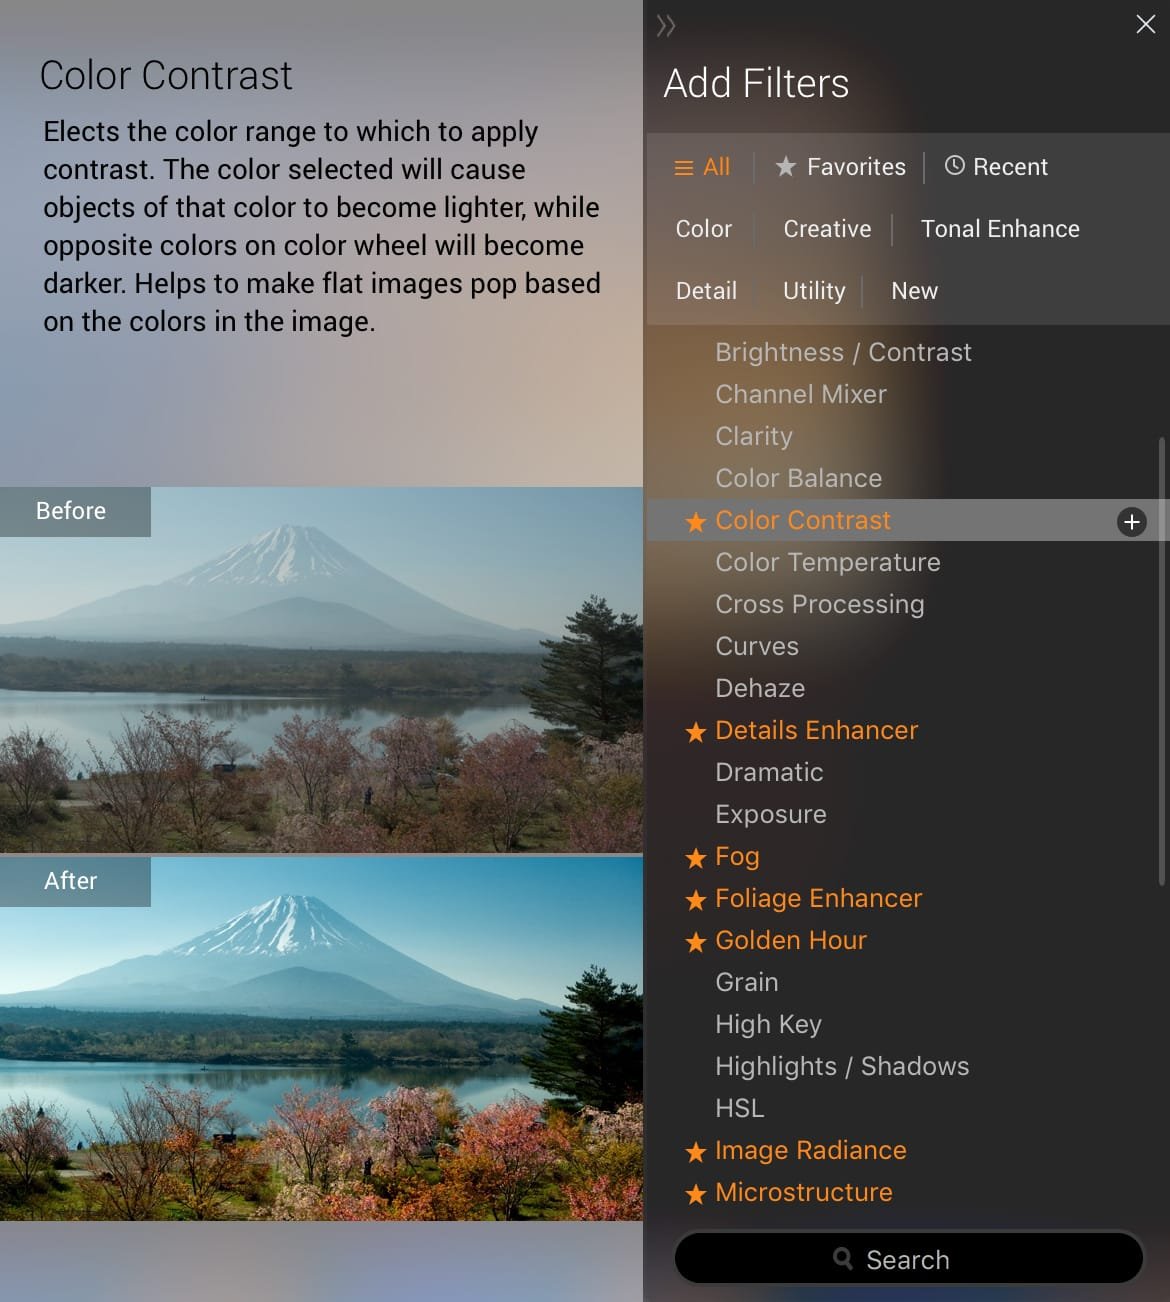Select the Tonal Enhance category

click(1000, 229)
